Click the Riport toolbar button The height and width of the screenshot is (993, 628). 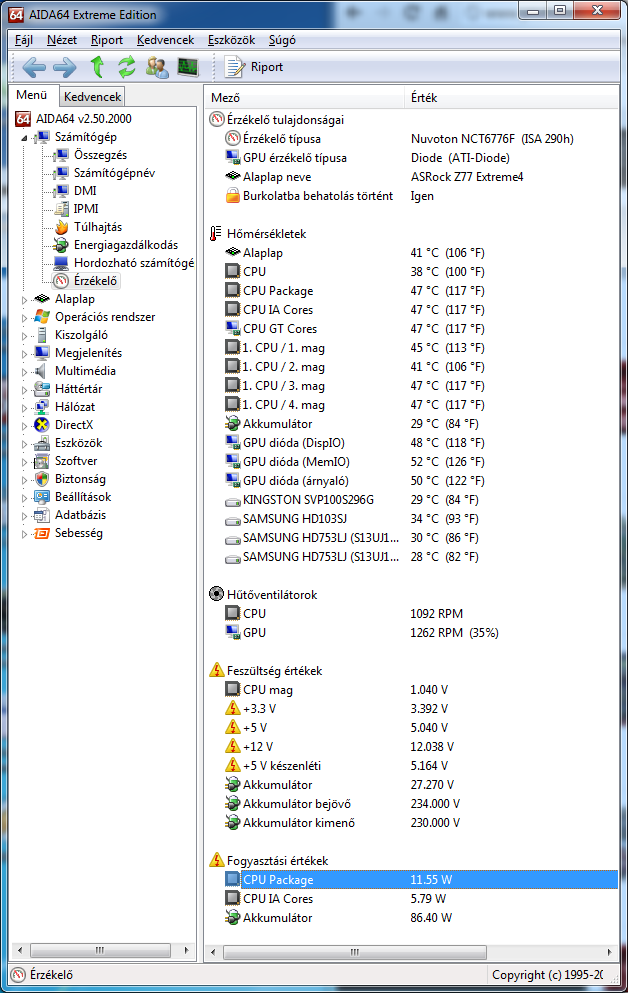click(254, 66)
